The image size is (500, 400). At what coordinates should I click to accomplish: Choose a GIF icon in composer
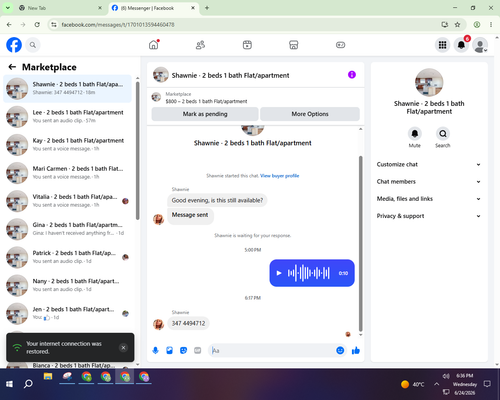198,350
